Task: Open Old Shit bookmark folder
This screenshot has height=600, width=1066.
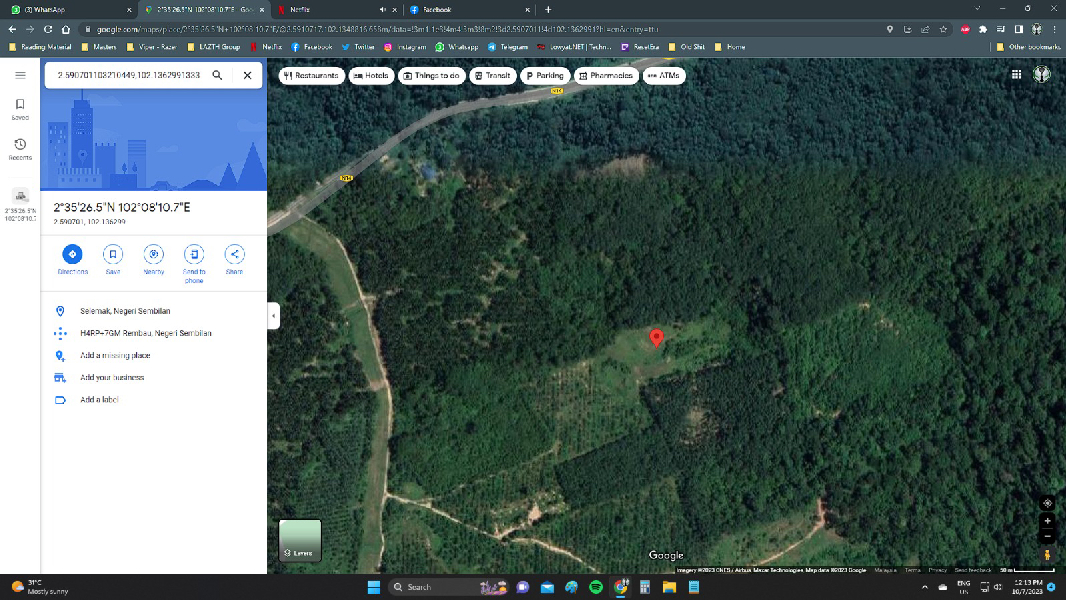Action: click(x=687, y=47)
